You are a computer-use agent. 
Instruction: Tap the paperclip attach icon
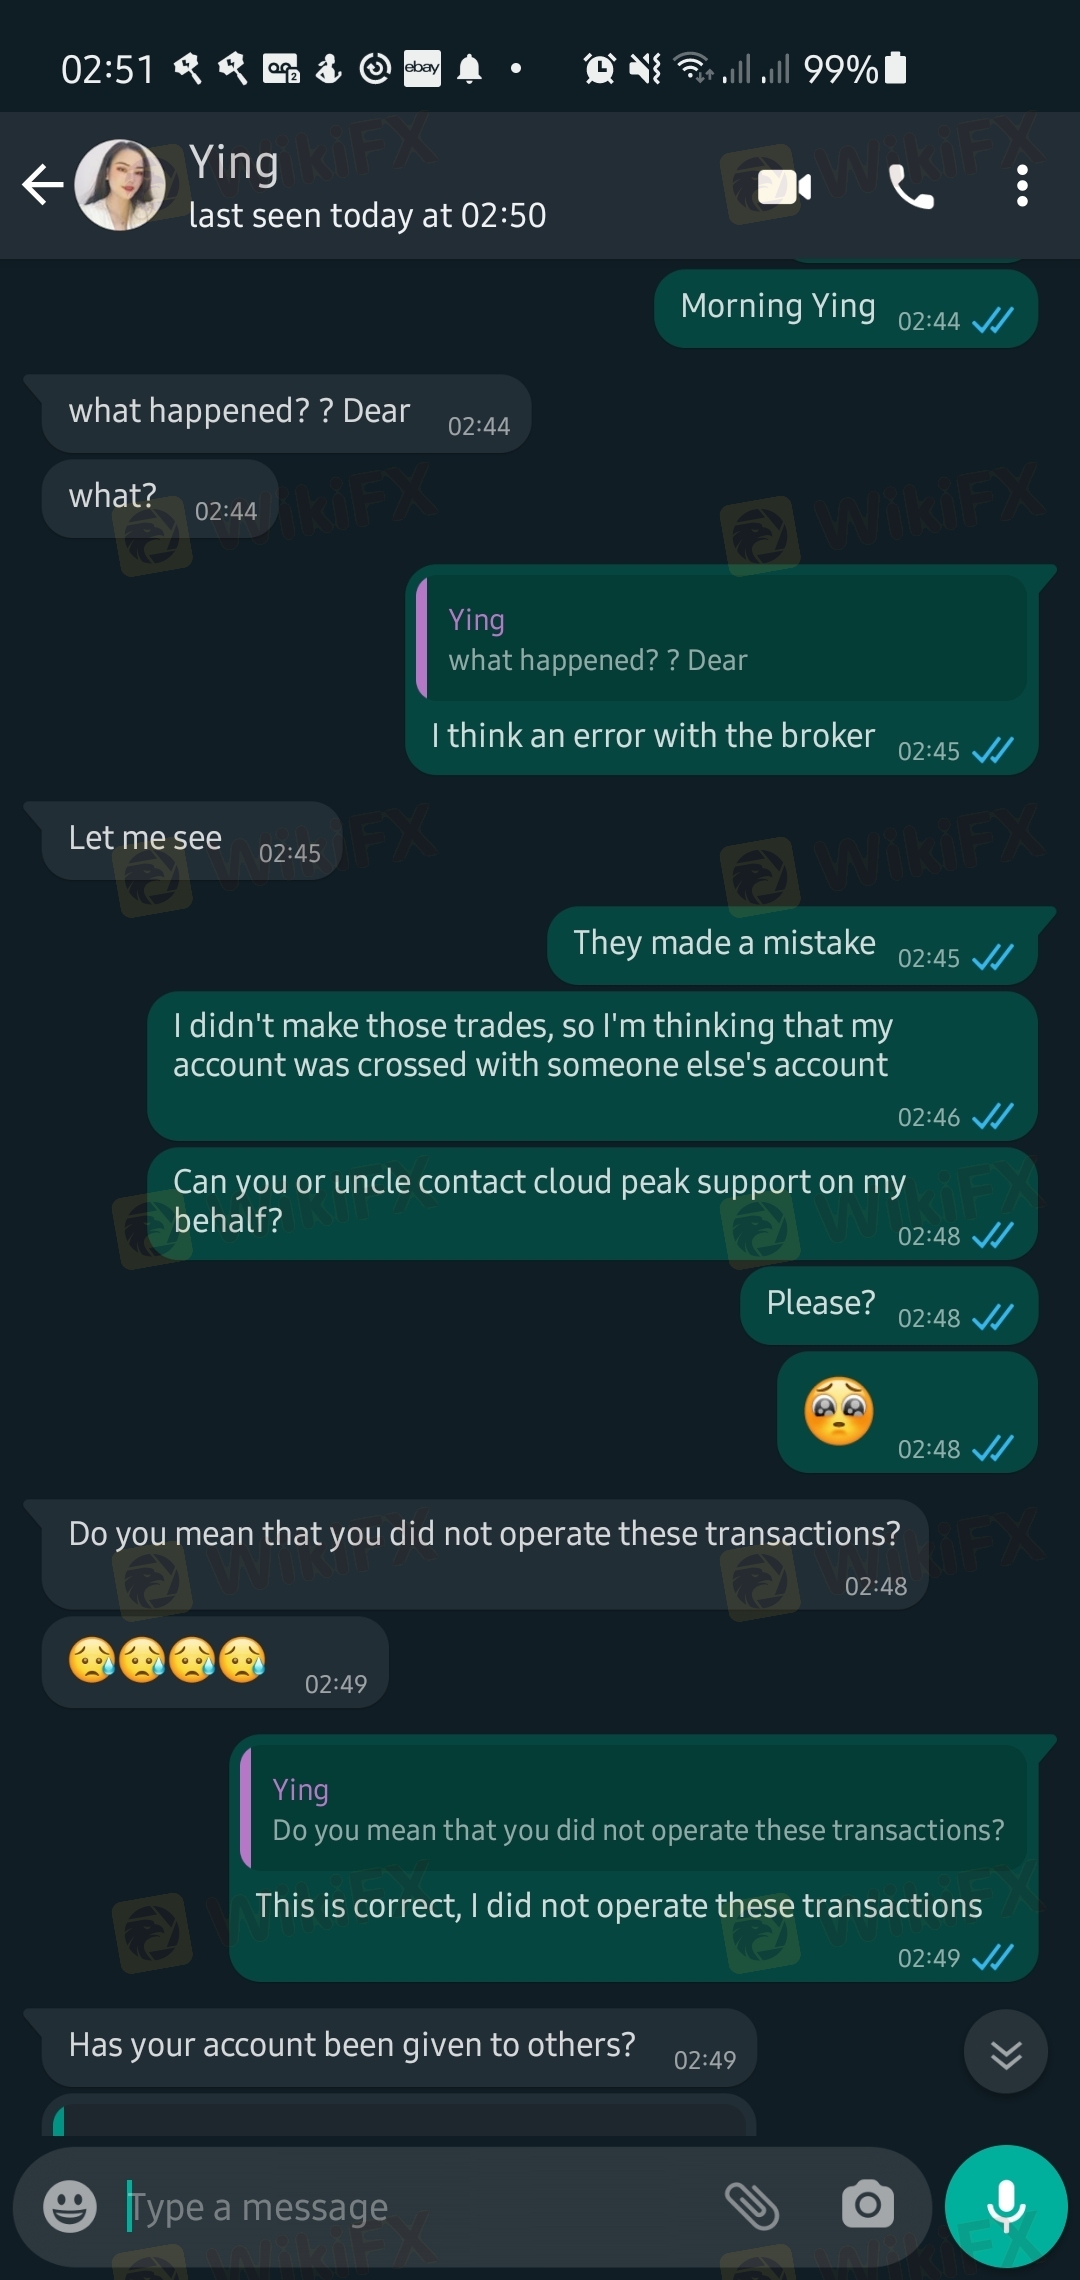point(752,2205)
